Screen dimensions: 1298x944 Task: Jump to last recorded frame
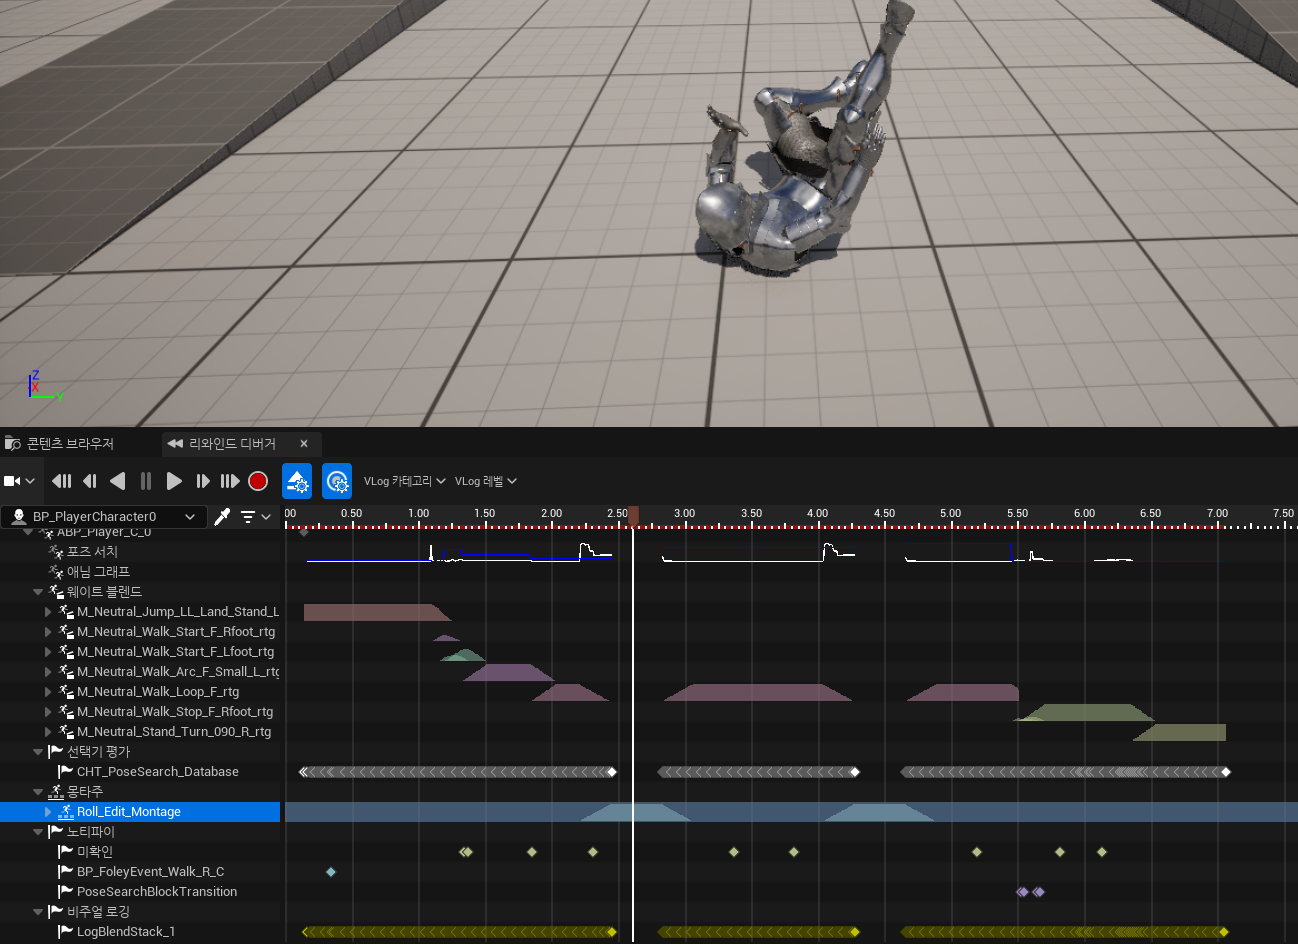[230, 481]
